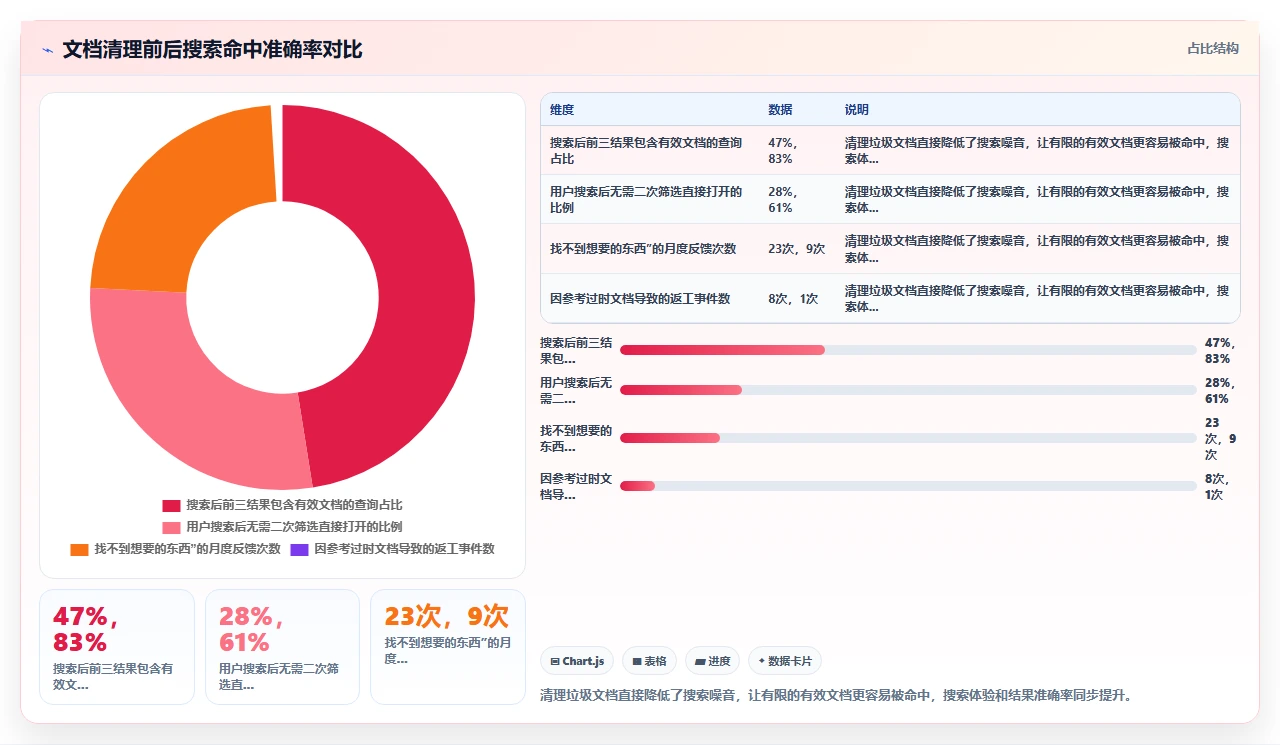The image size is (1280, 745).
Task: Select table cell 搜索后前三结果包含有效文档的查询占比
Action: pyautogui.click(x=650, y=151)
